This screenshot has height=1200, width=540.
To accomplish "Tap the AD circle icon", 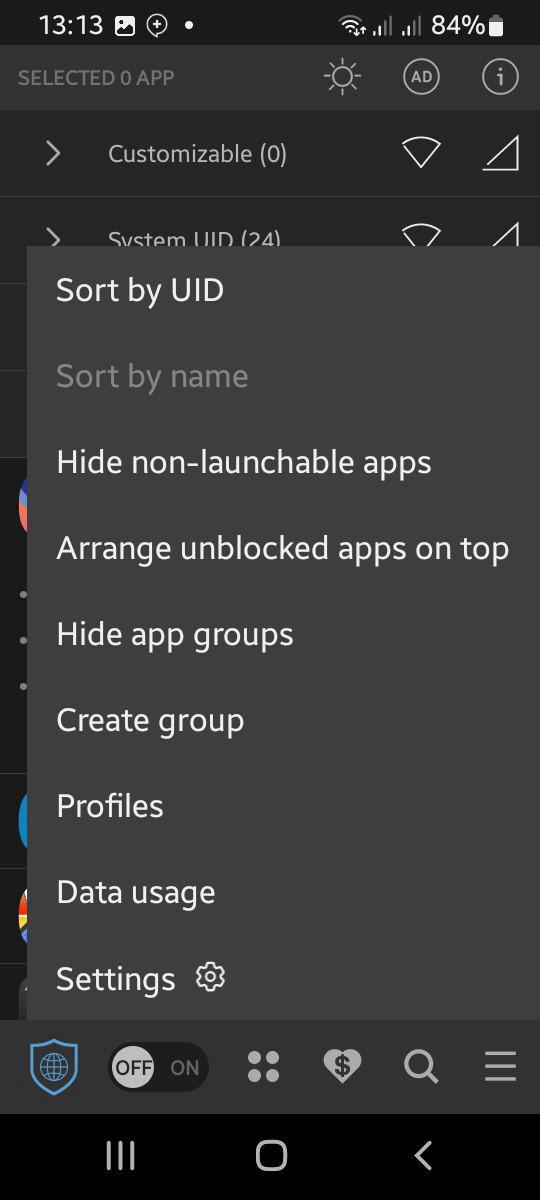I will click(x=421, y=77).
